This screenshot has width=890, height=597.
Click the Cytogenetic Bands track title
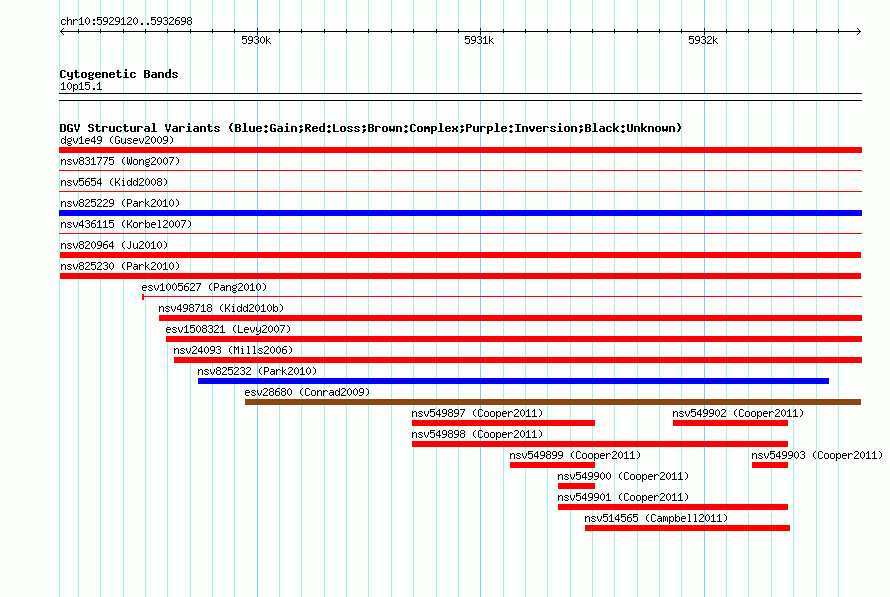(x=119, y=74)
